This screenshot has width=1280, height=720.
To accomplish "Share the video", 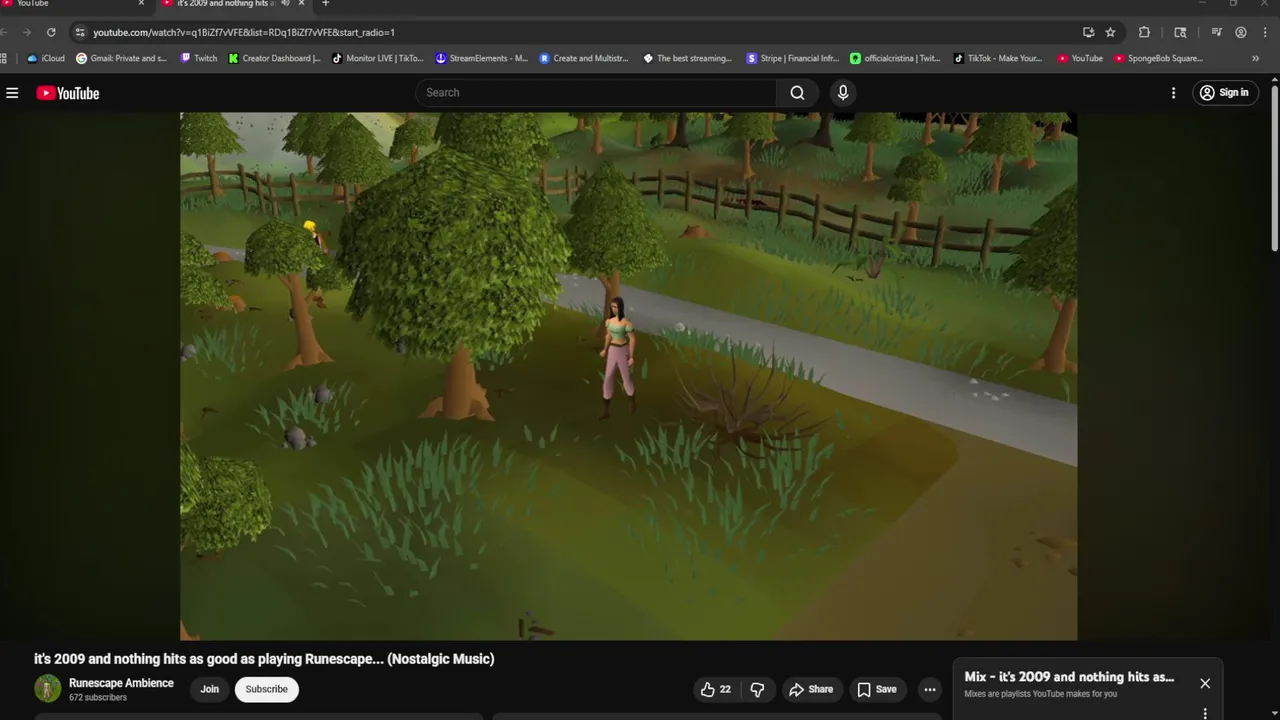I will click(811, 689).
